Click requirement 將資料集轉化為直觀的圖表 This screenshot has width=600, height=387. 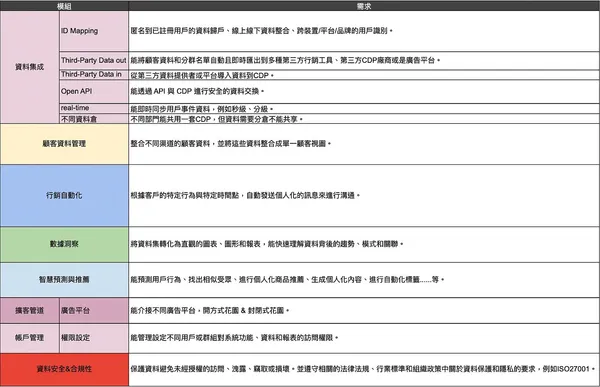[267, 244]
